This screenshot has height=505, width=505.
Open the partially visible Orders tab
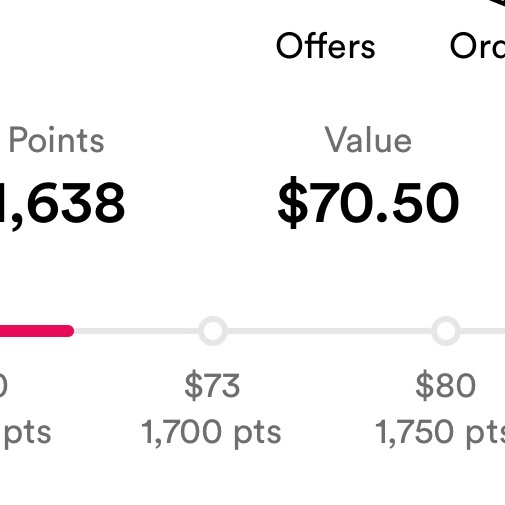(477, 46)
